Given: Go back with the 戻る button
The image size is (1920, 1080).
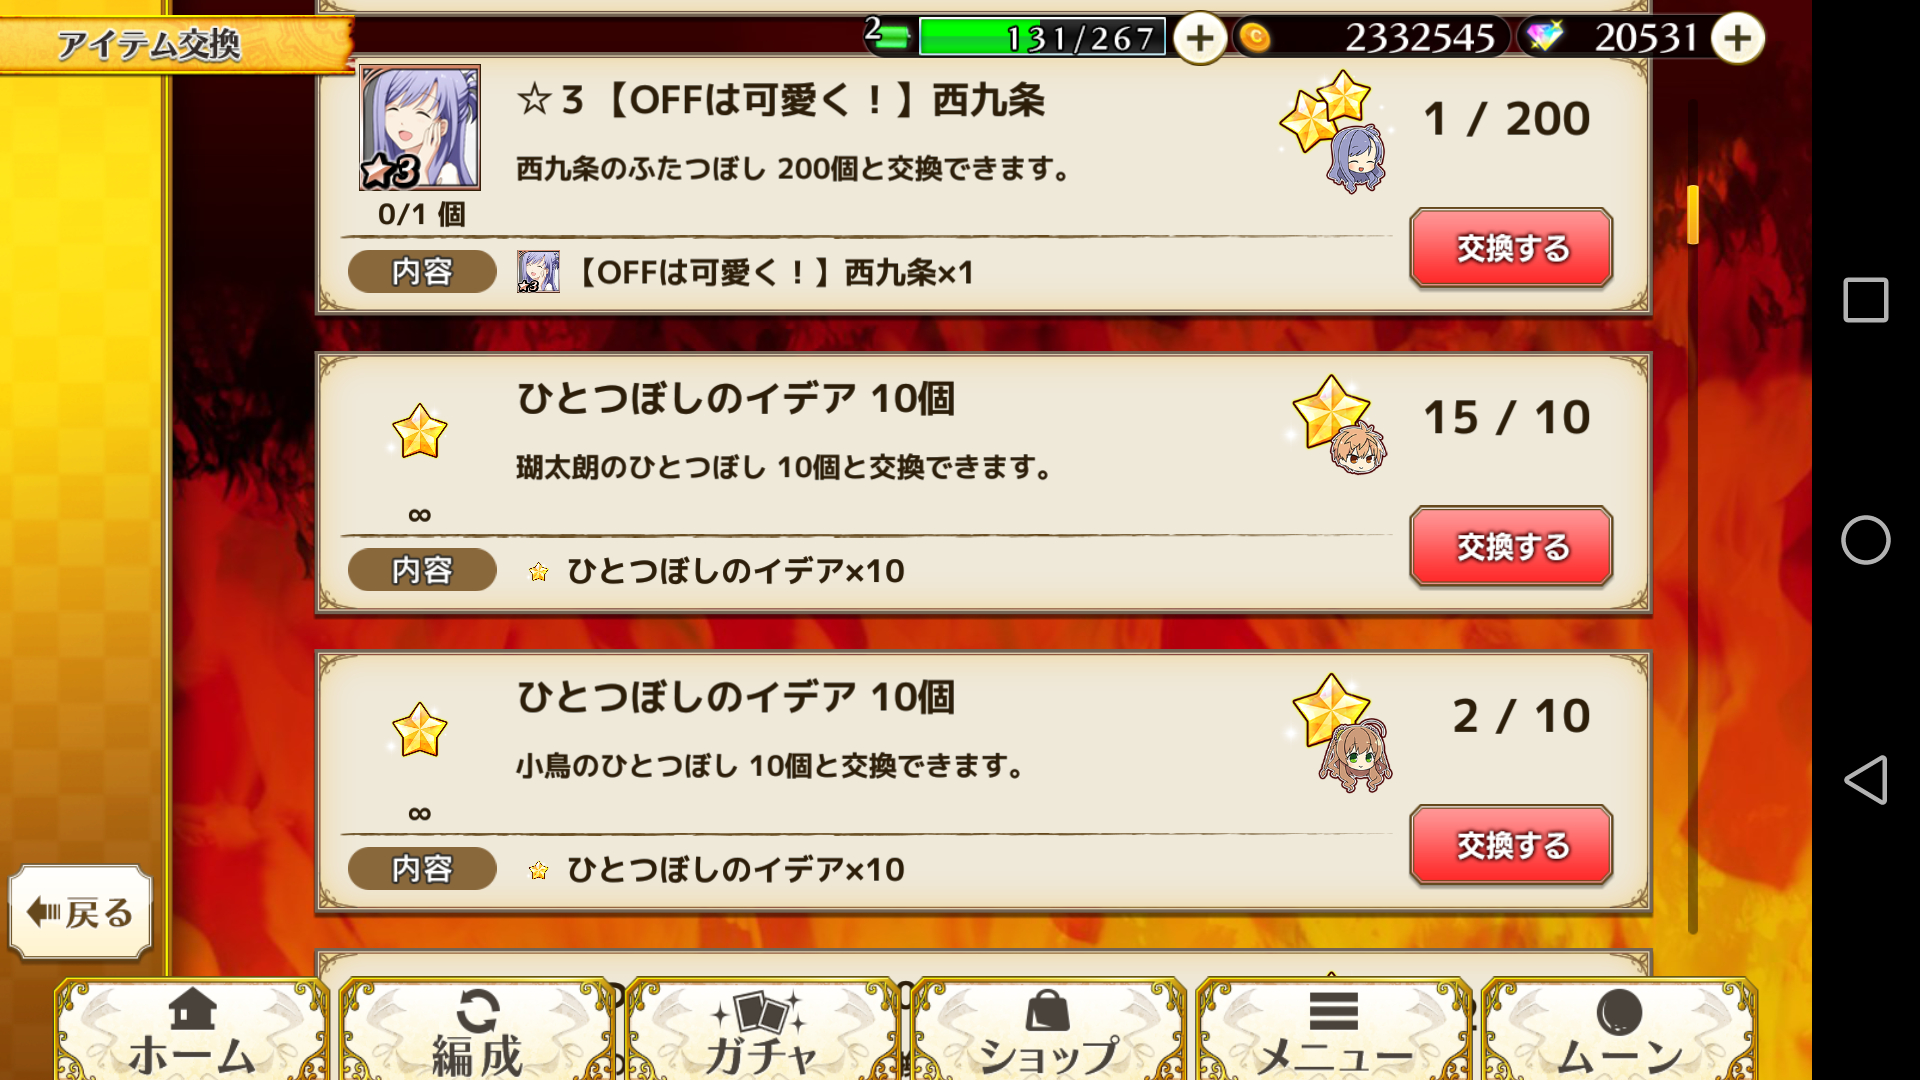Looking at the screenshot, I should pos(81,912).
